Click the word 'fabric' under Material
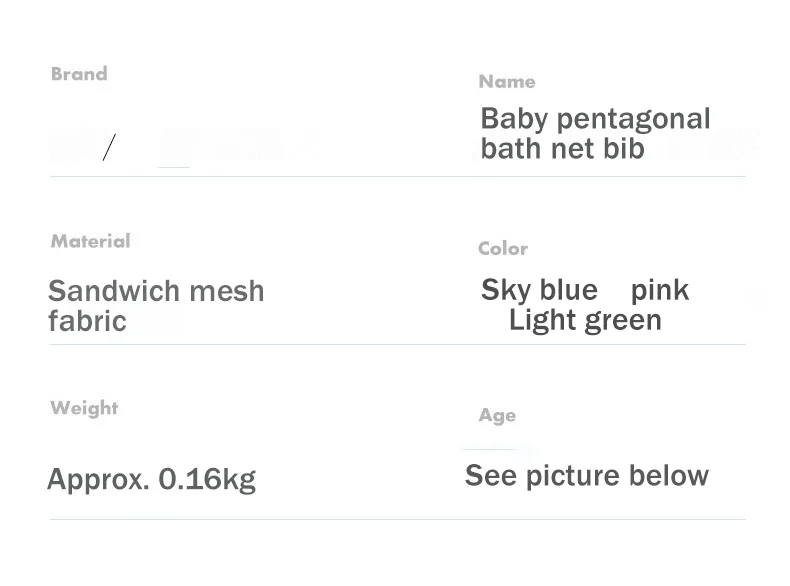790x586 pixels. click(x=87, y=321)
